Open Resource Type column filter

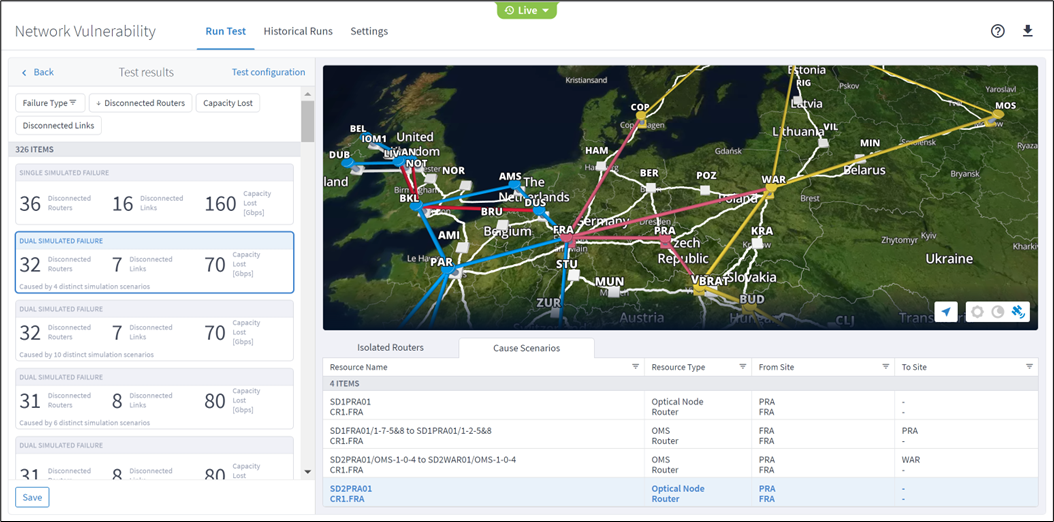(742, 367)
